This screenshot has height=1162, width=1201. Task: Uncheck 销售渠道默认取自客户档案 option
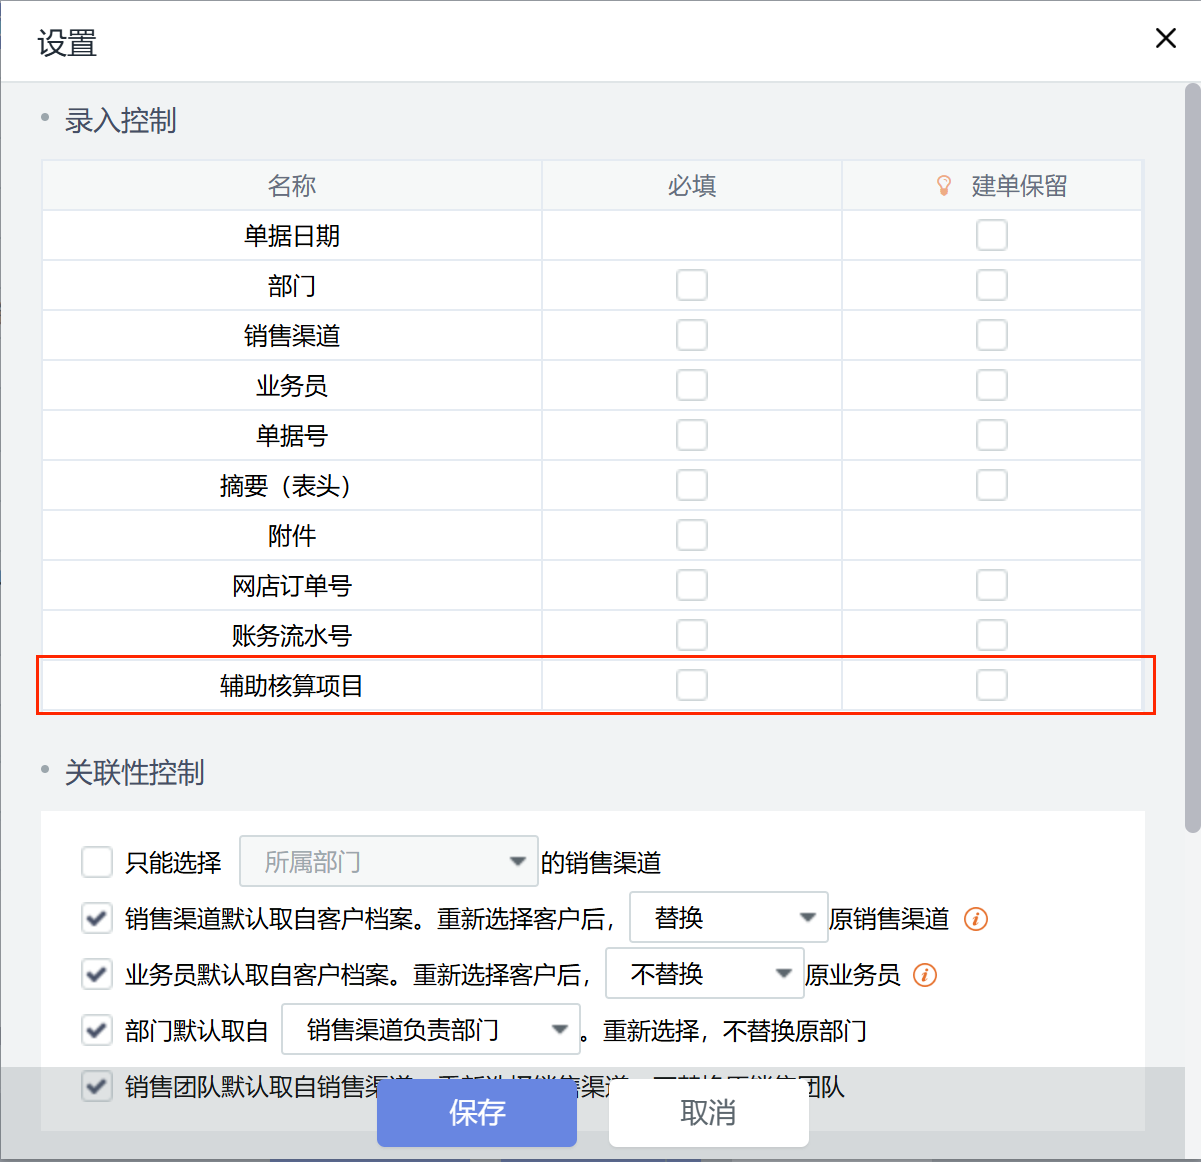97,918
